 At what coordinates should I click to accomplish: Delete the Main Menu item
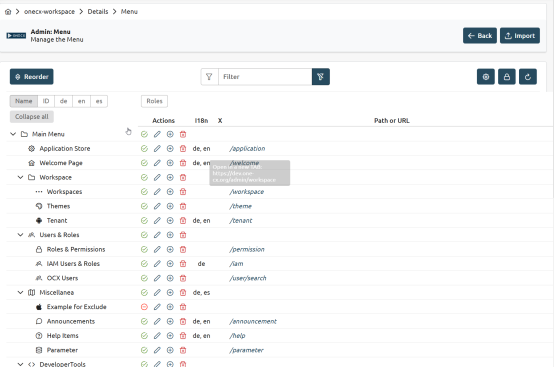pyautogui.click(x=183, y=134)
